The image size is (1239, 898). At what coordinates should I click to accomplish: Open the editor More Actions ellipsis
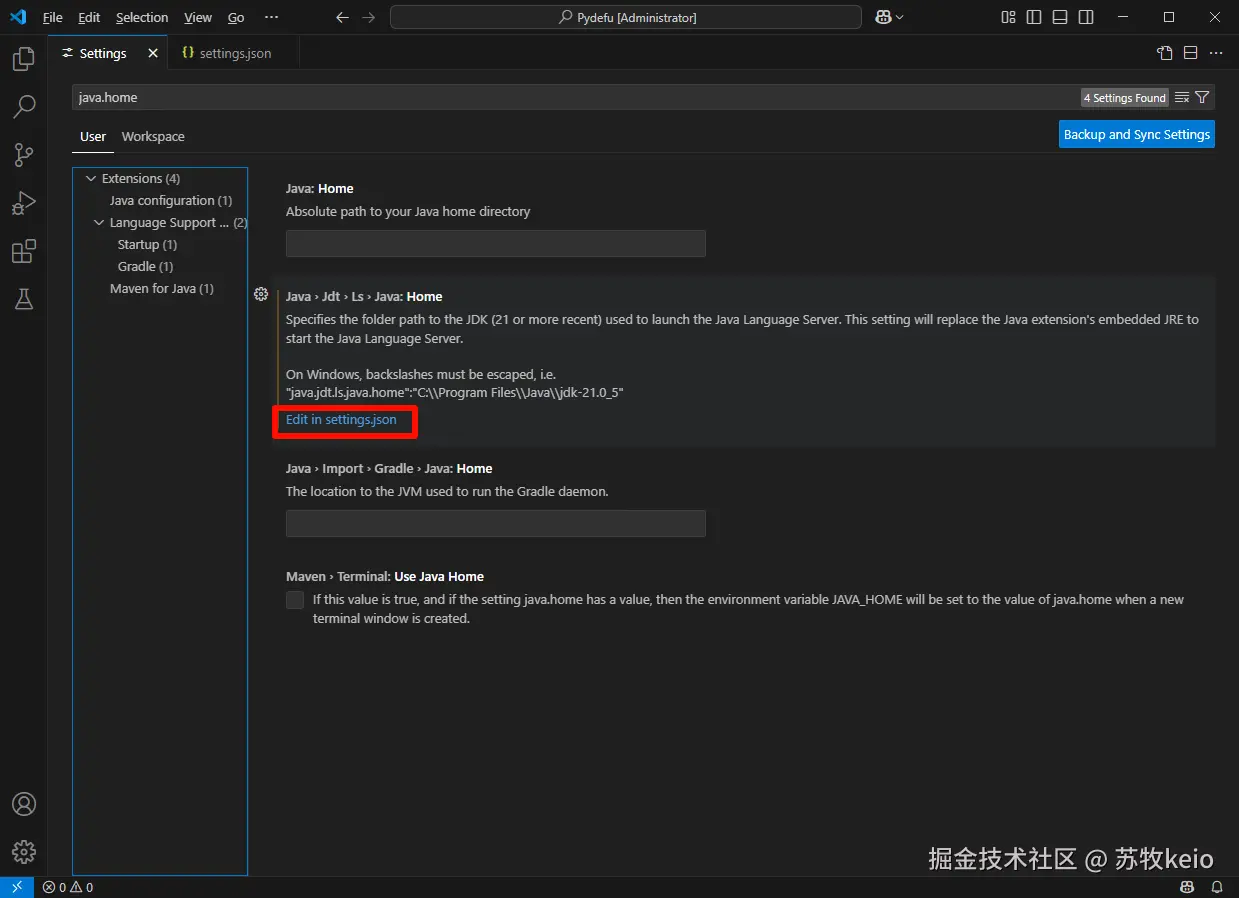(x=1216, y=53)
